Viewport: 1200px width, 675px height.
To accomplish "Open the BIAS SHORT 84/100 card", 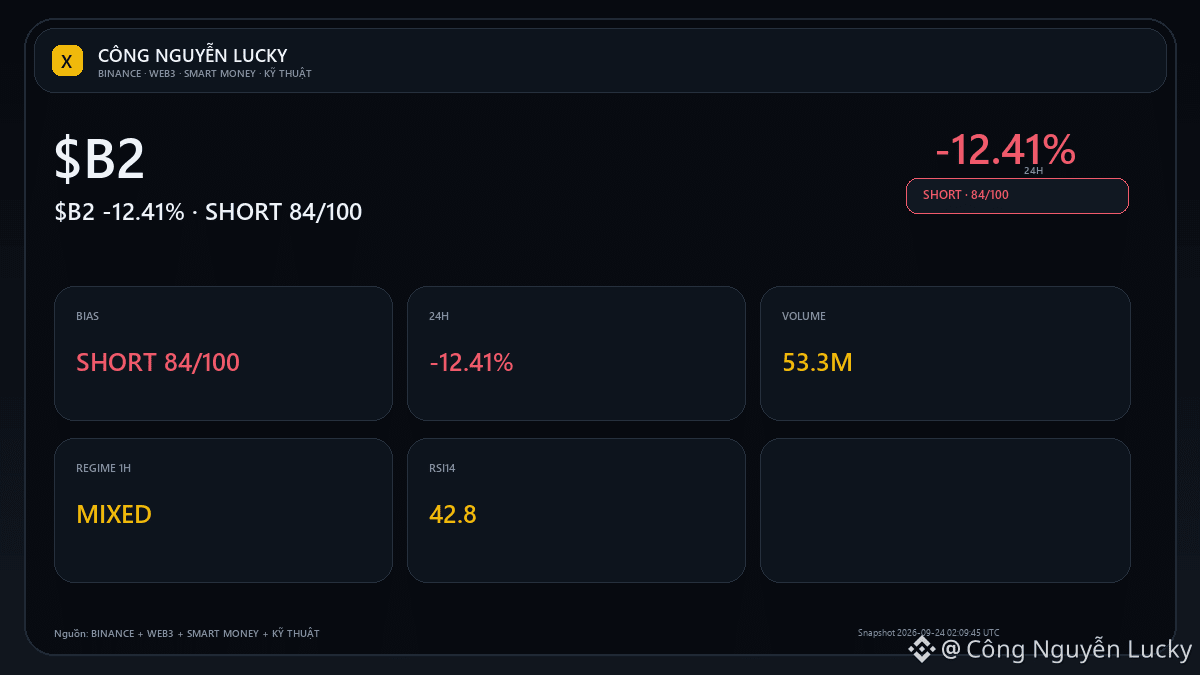I will click(223, 353).
